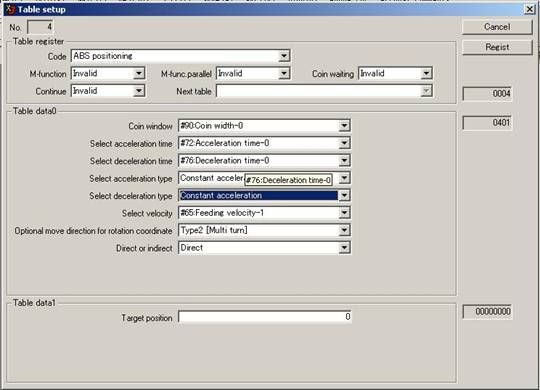Click the Code label text

click(x=57, y=57)
